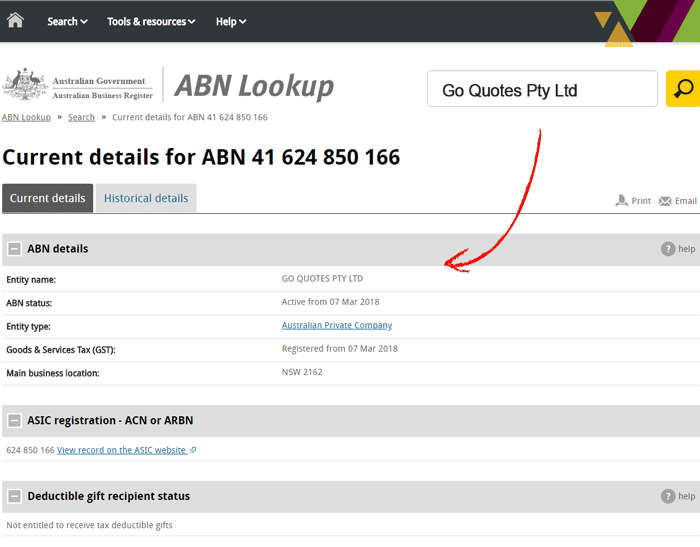The image size is (700, 547).
Task: Select the Current details tab
Action: pyautogui.click(x=47, y=198)
